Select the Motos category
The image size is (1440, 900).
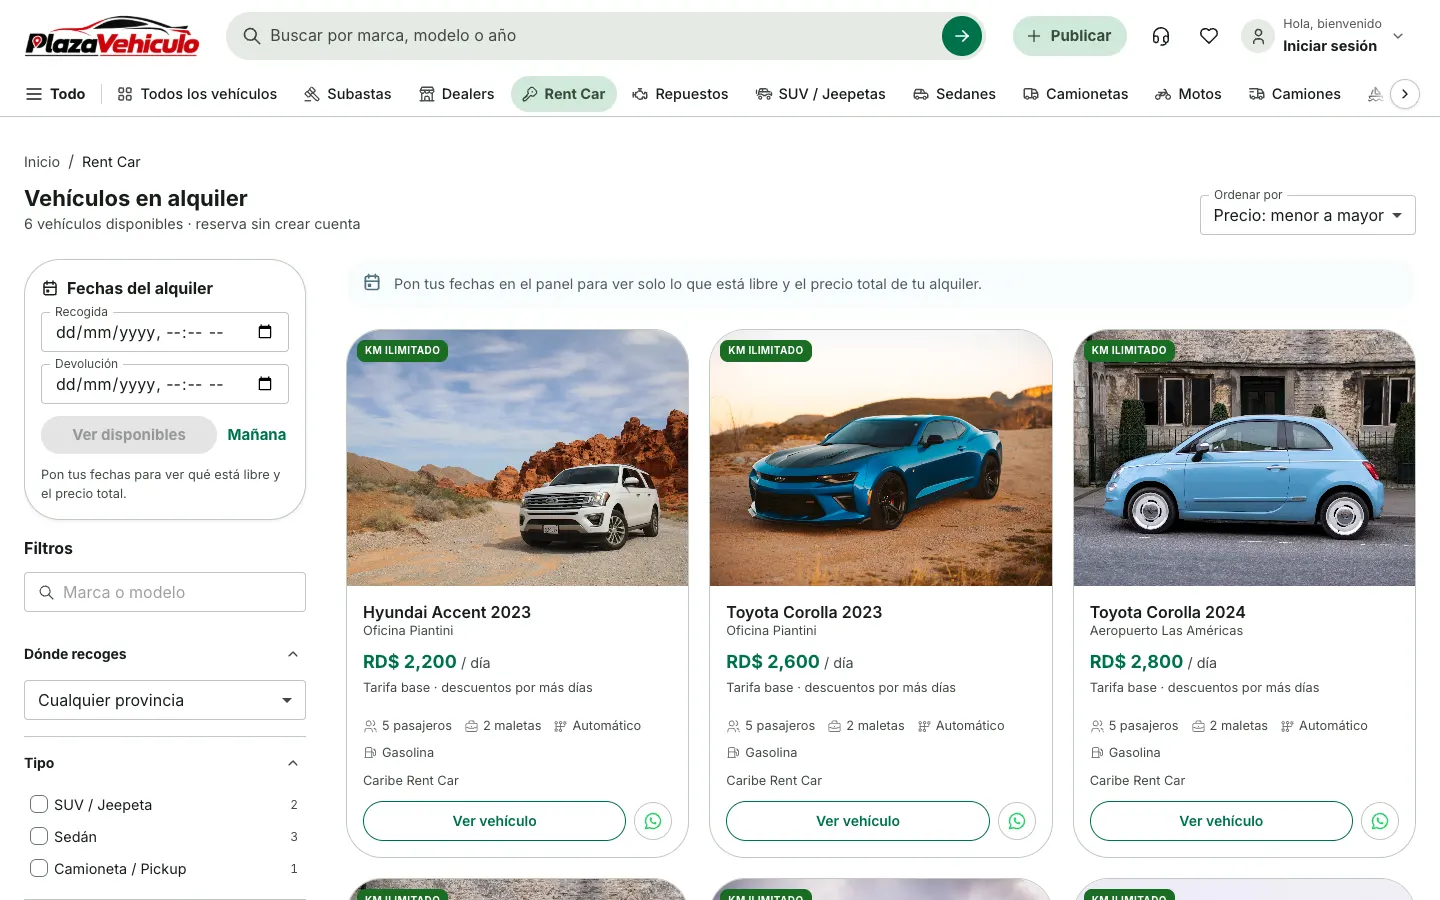[x=1188, y=94]
